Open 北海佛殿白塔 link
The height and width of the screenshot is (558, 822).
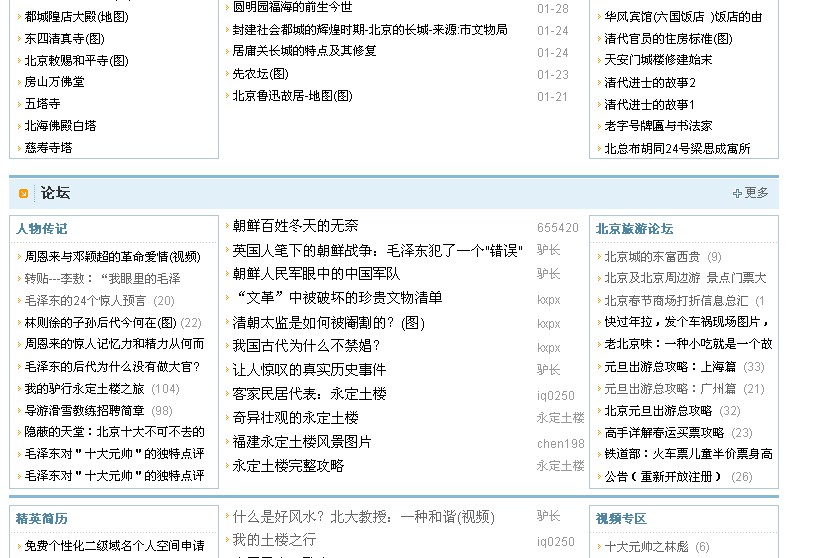tap(60, 126)
